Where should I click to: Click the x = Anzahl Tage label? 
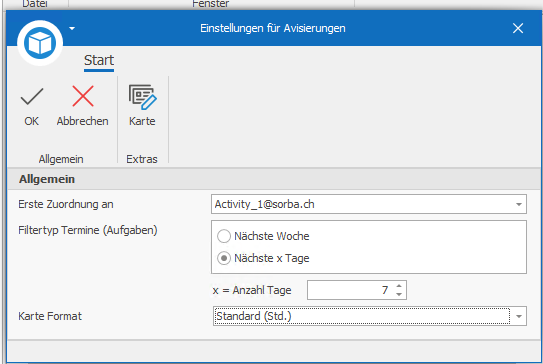point(252,290)
